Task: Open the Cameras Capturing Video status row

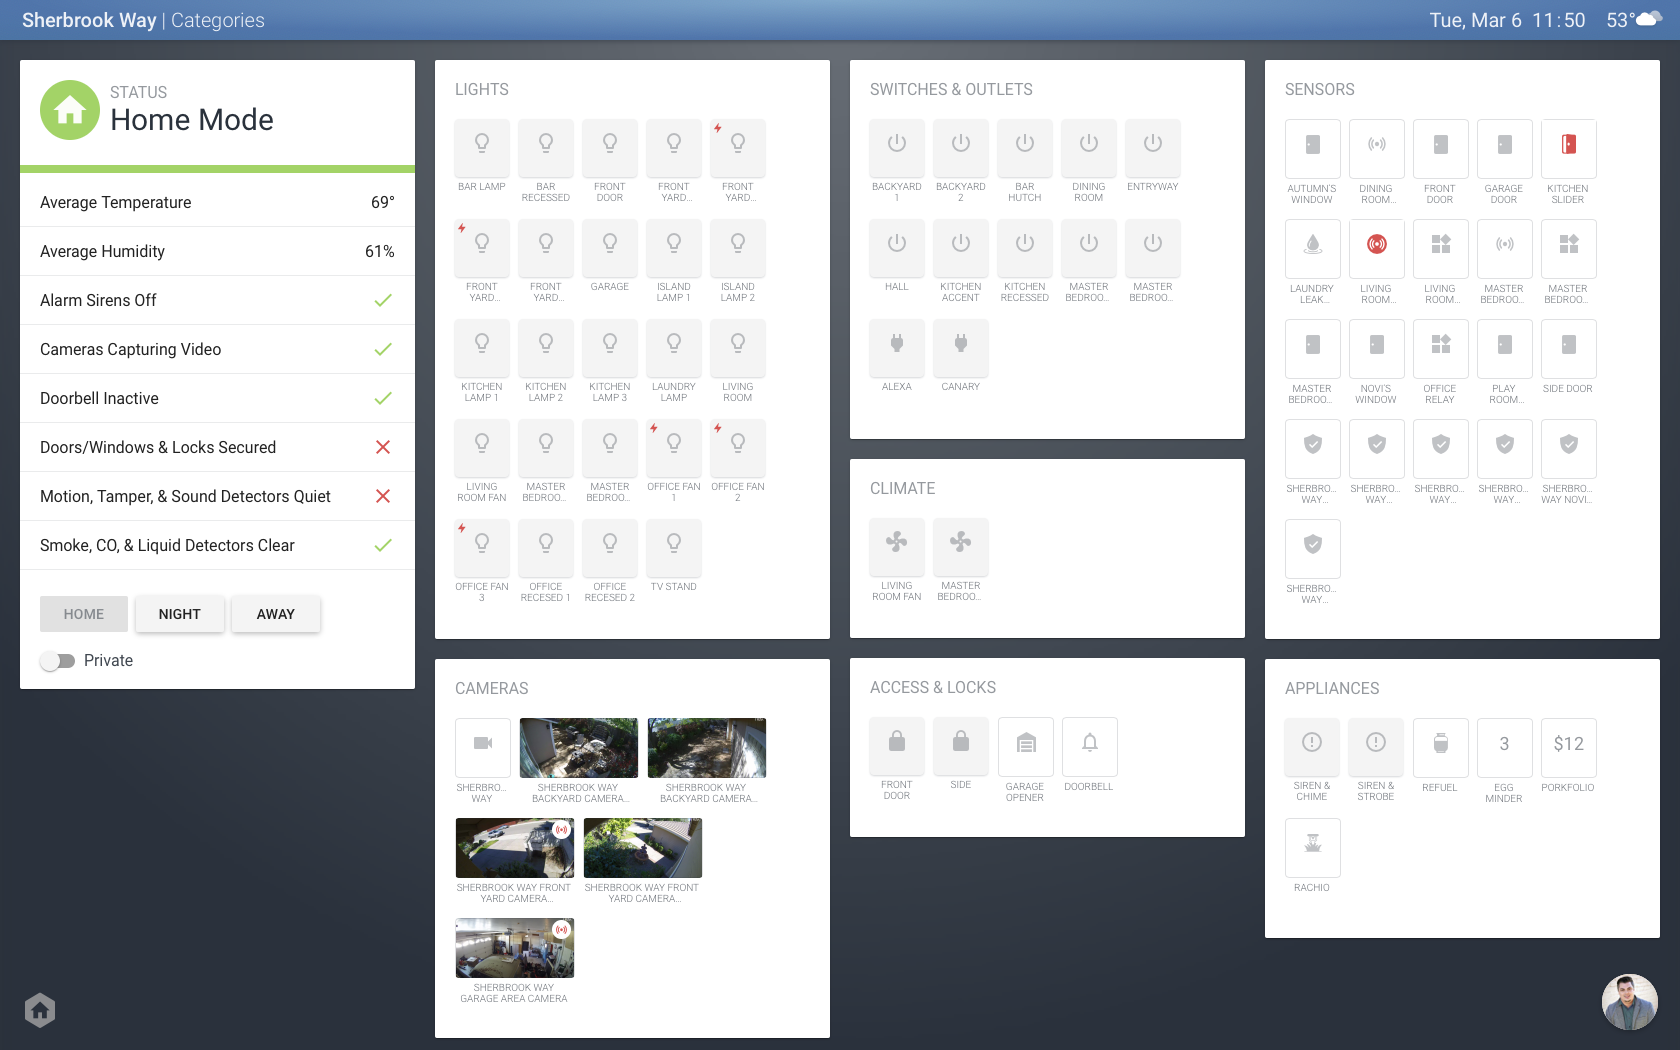Action: tap(217, 349)
